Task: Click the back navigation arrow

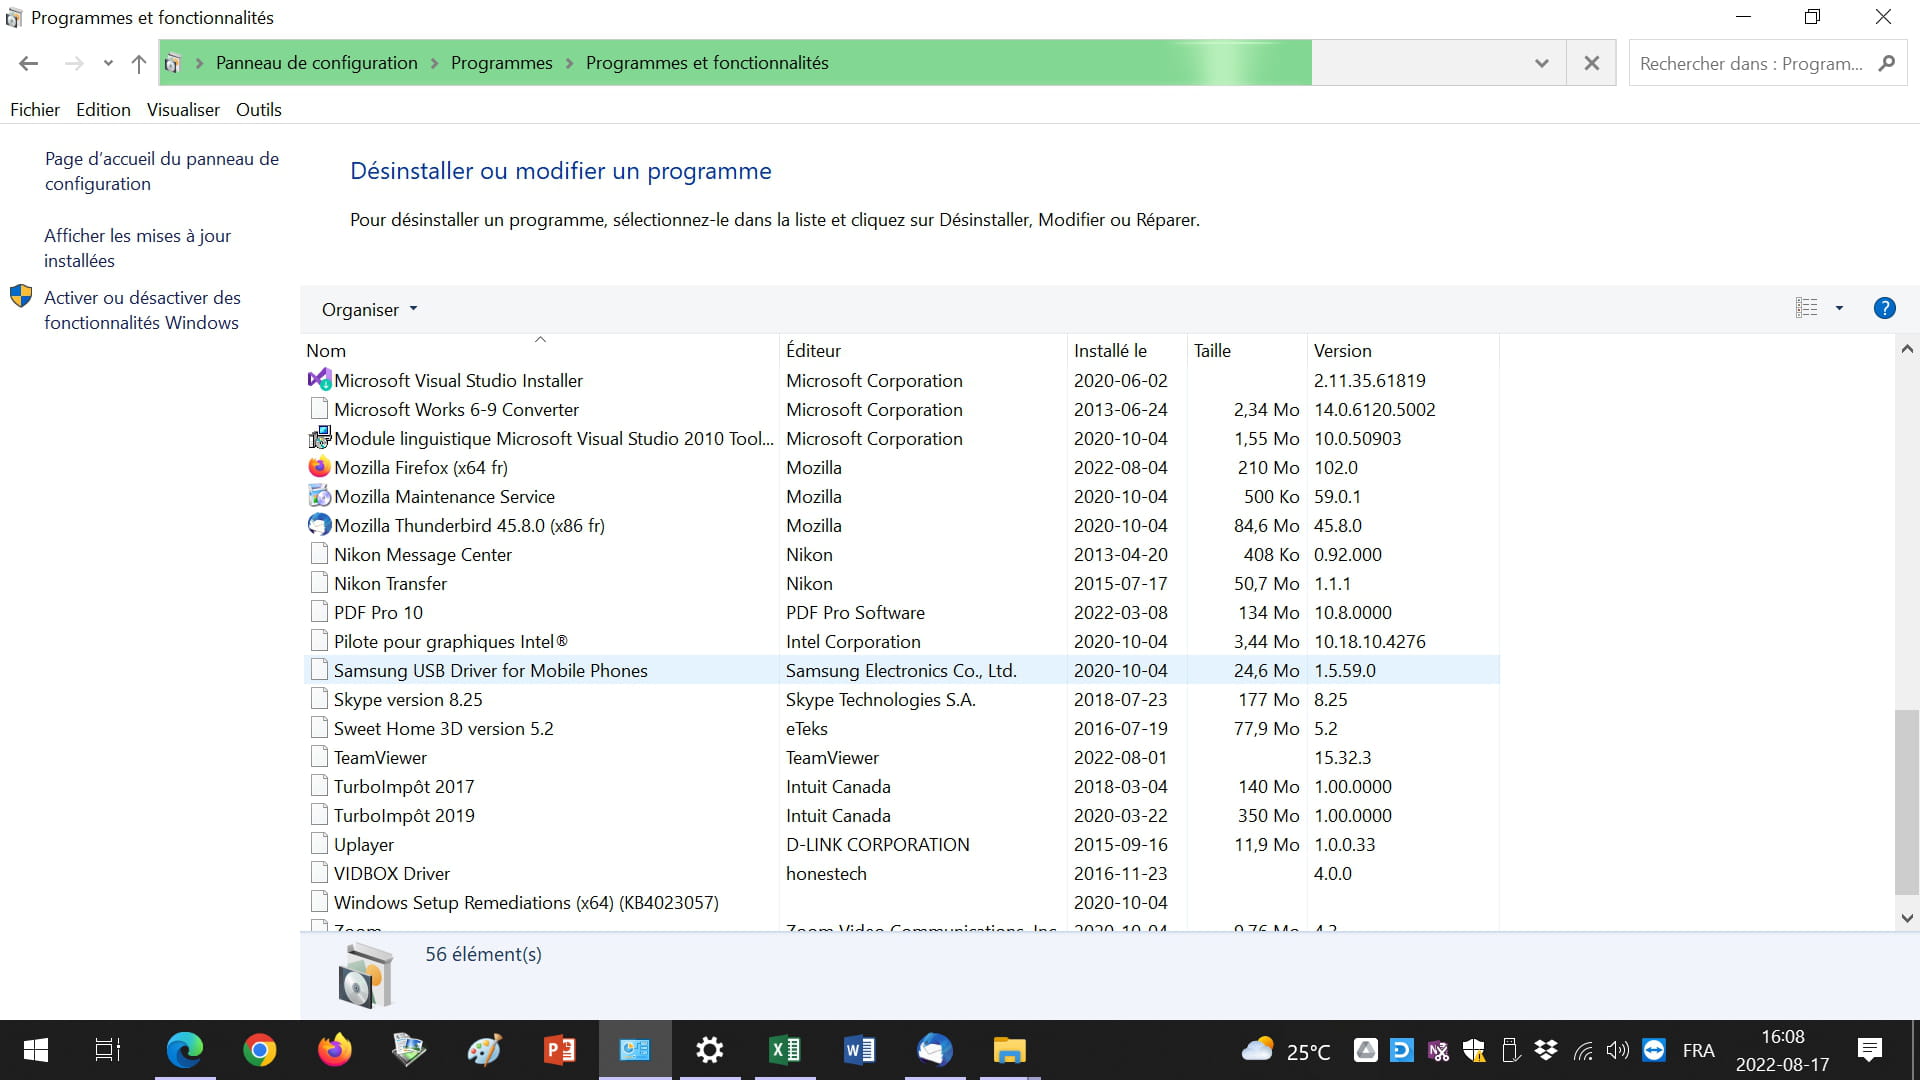Action: (29, 63)
